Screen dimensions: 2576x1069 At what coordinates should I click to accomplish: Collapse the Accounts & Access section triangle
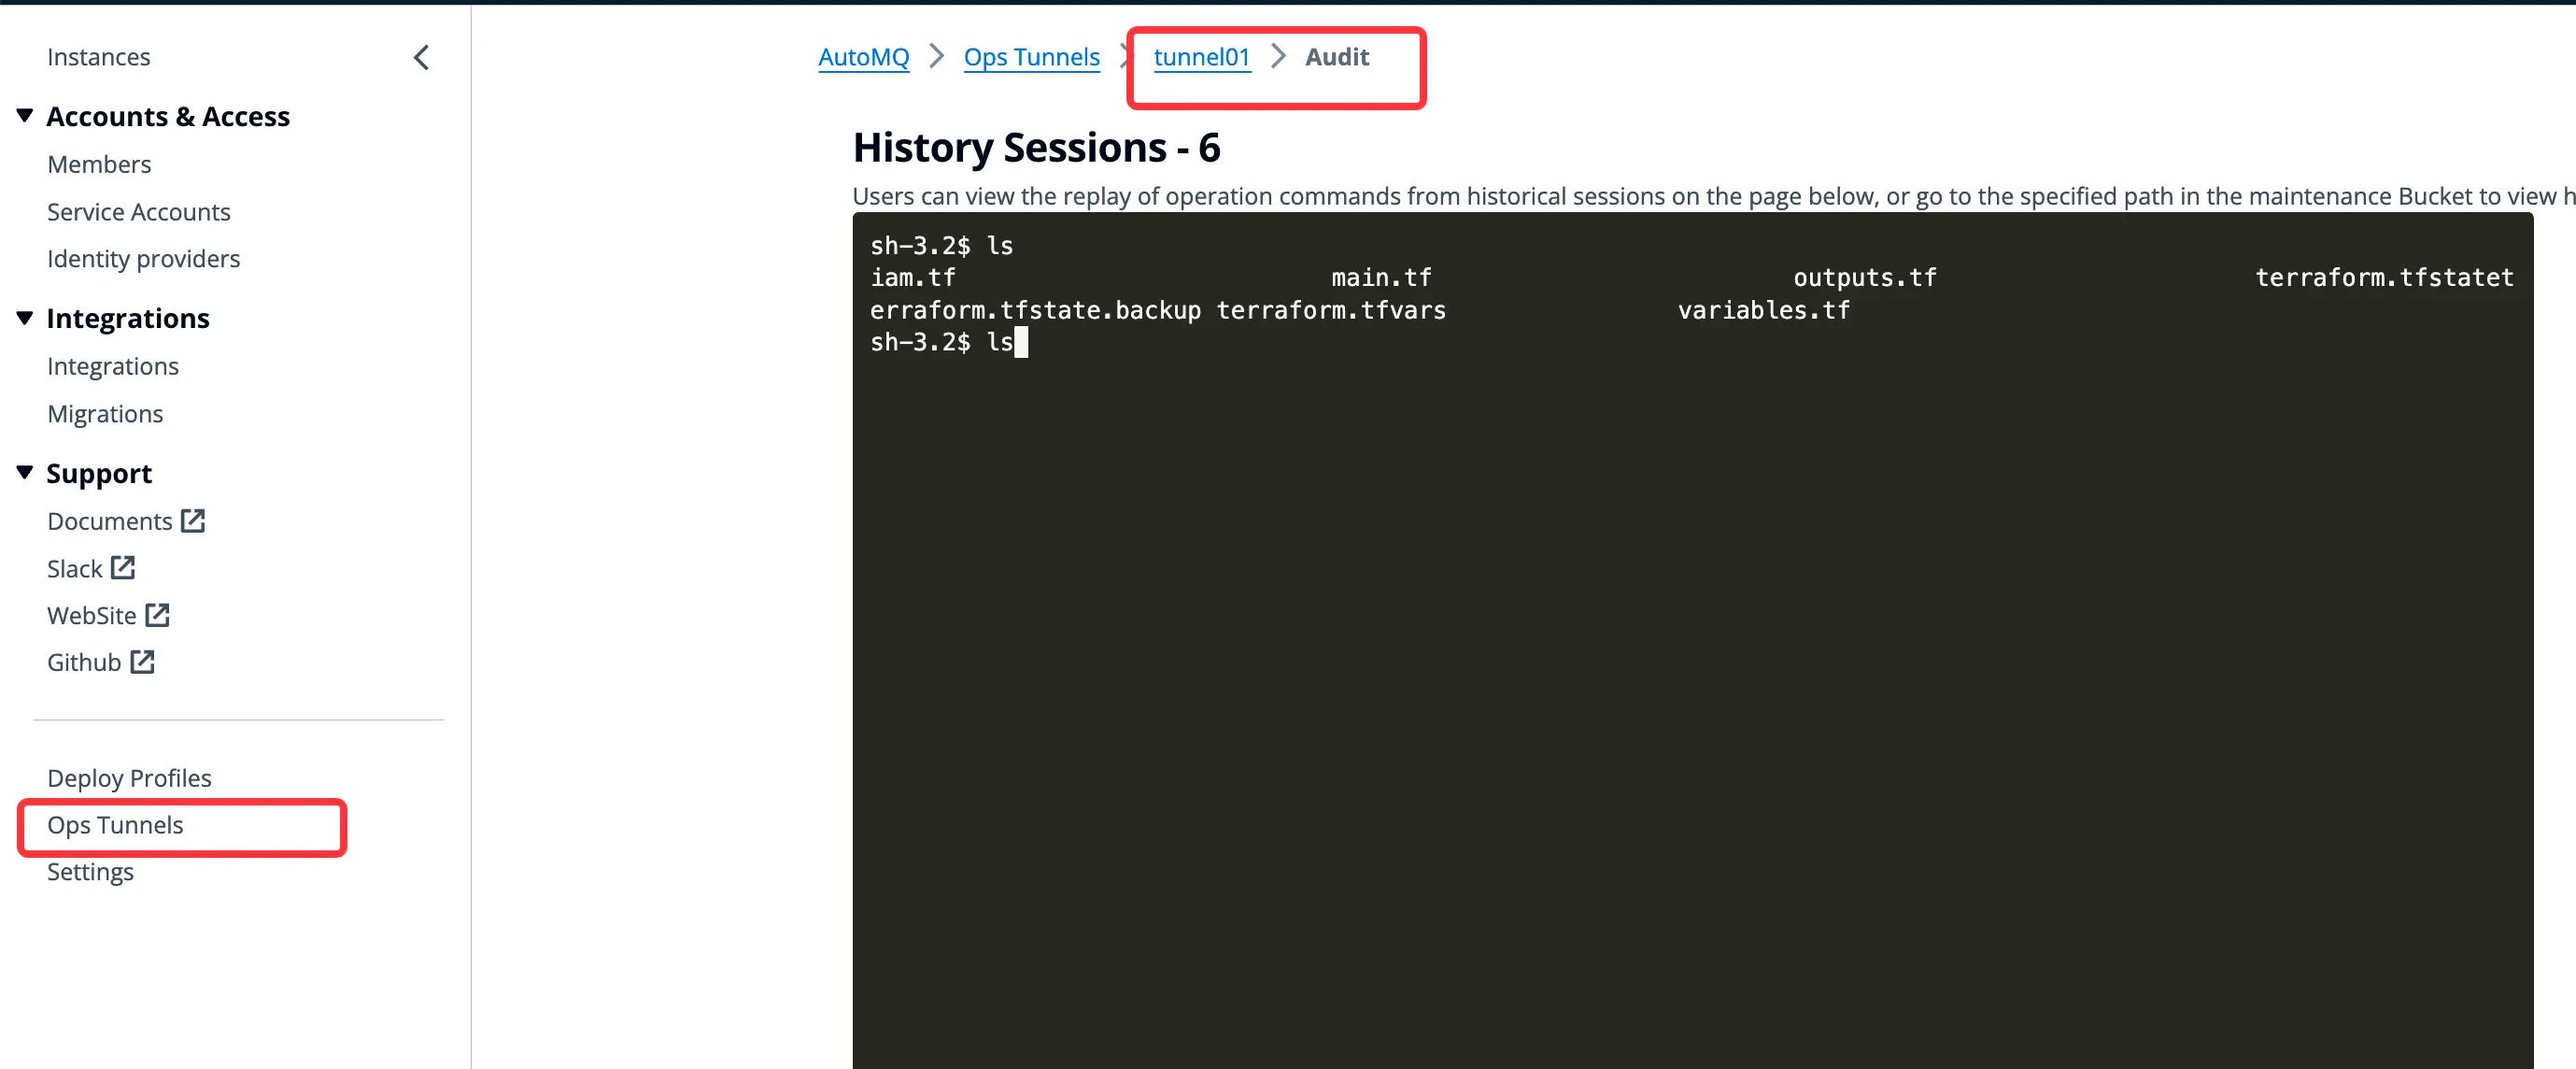[x=25, y=115]
